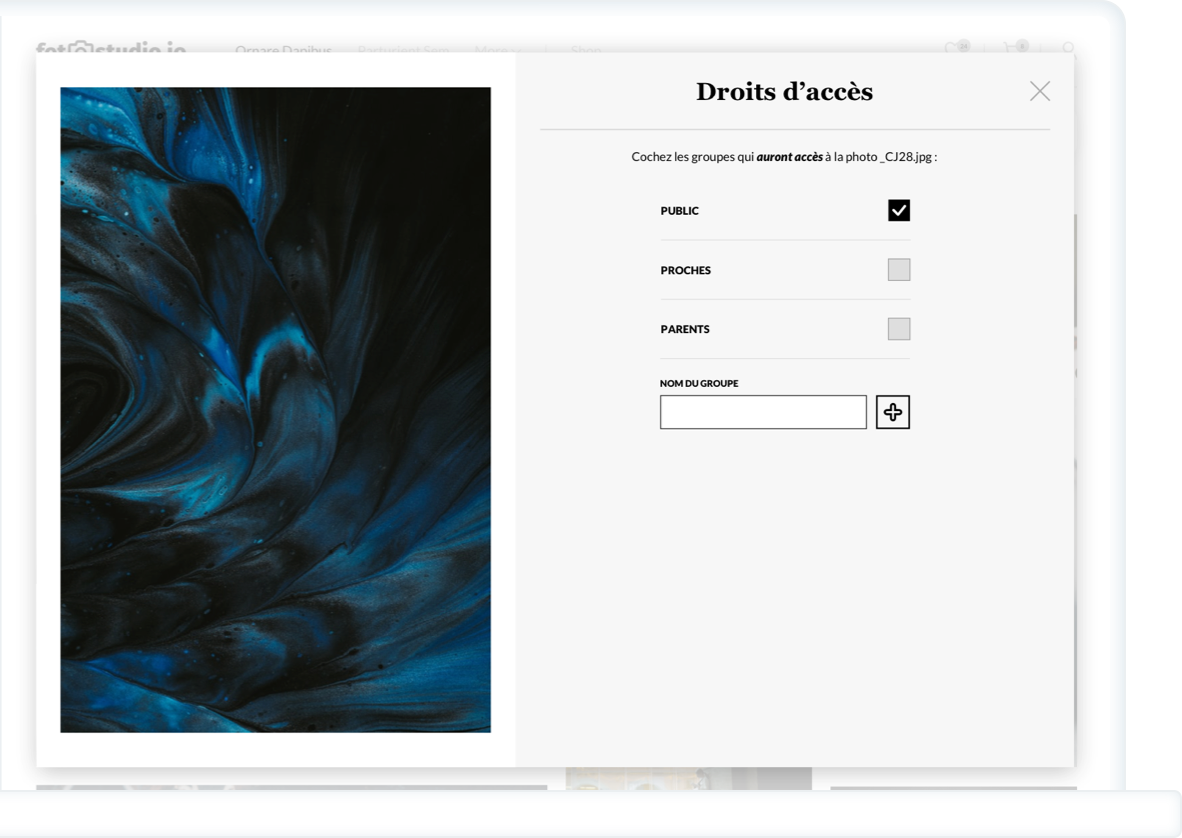Viewport: 1182px width, 838px height.
Task: Click the PROCHES group label
Action: [686, 270]
